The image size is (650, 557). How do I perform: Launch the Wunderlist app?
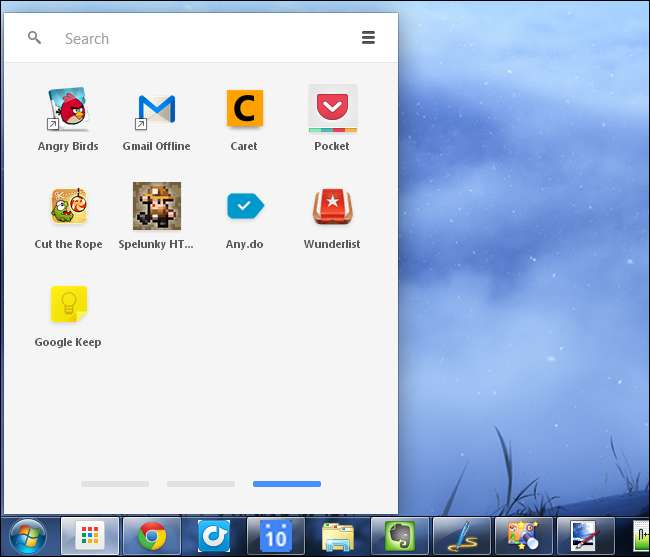(332, 207)
